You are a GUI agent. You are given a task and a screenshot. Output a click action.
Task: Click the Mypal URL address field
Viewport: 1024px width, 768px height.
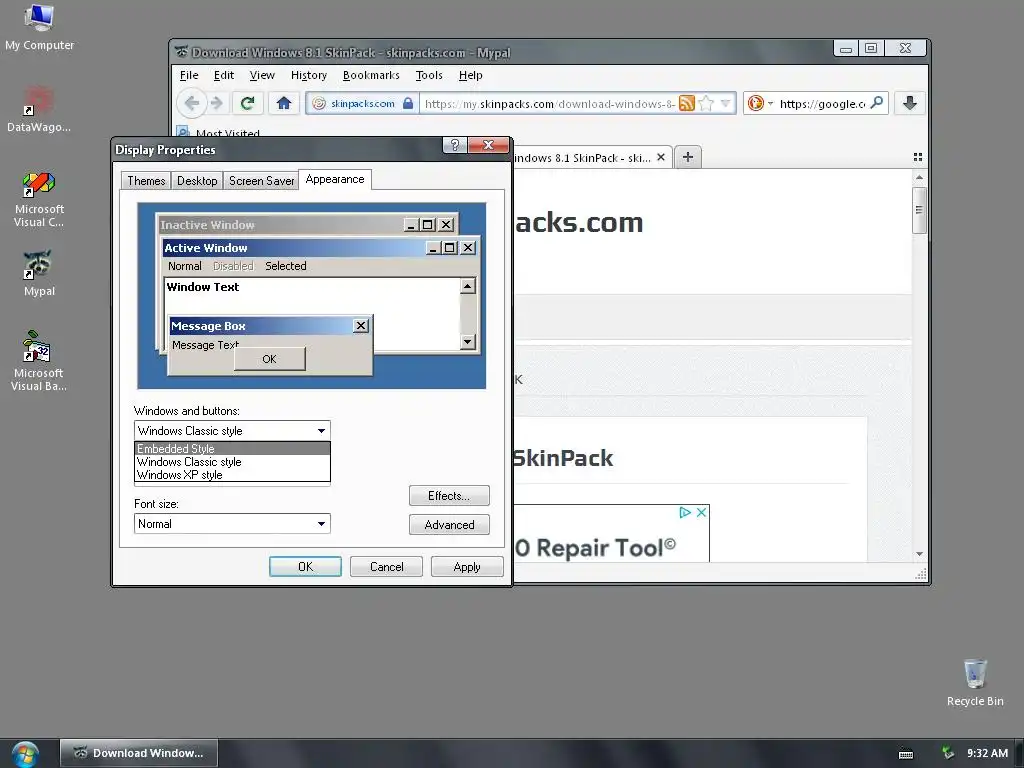tap(549, 103)
